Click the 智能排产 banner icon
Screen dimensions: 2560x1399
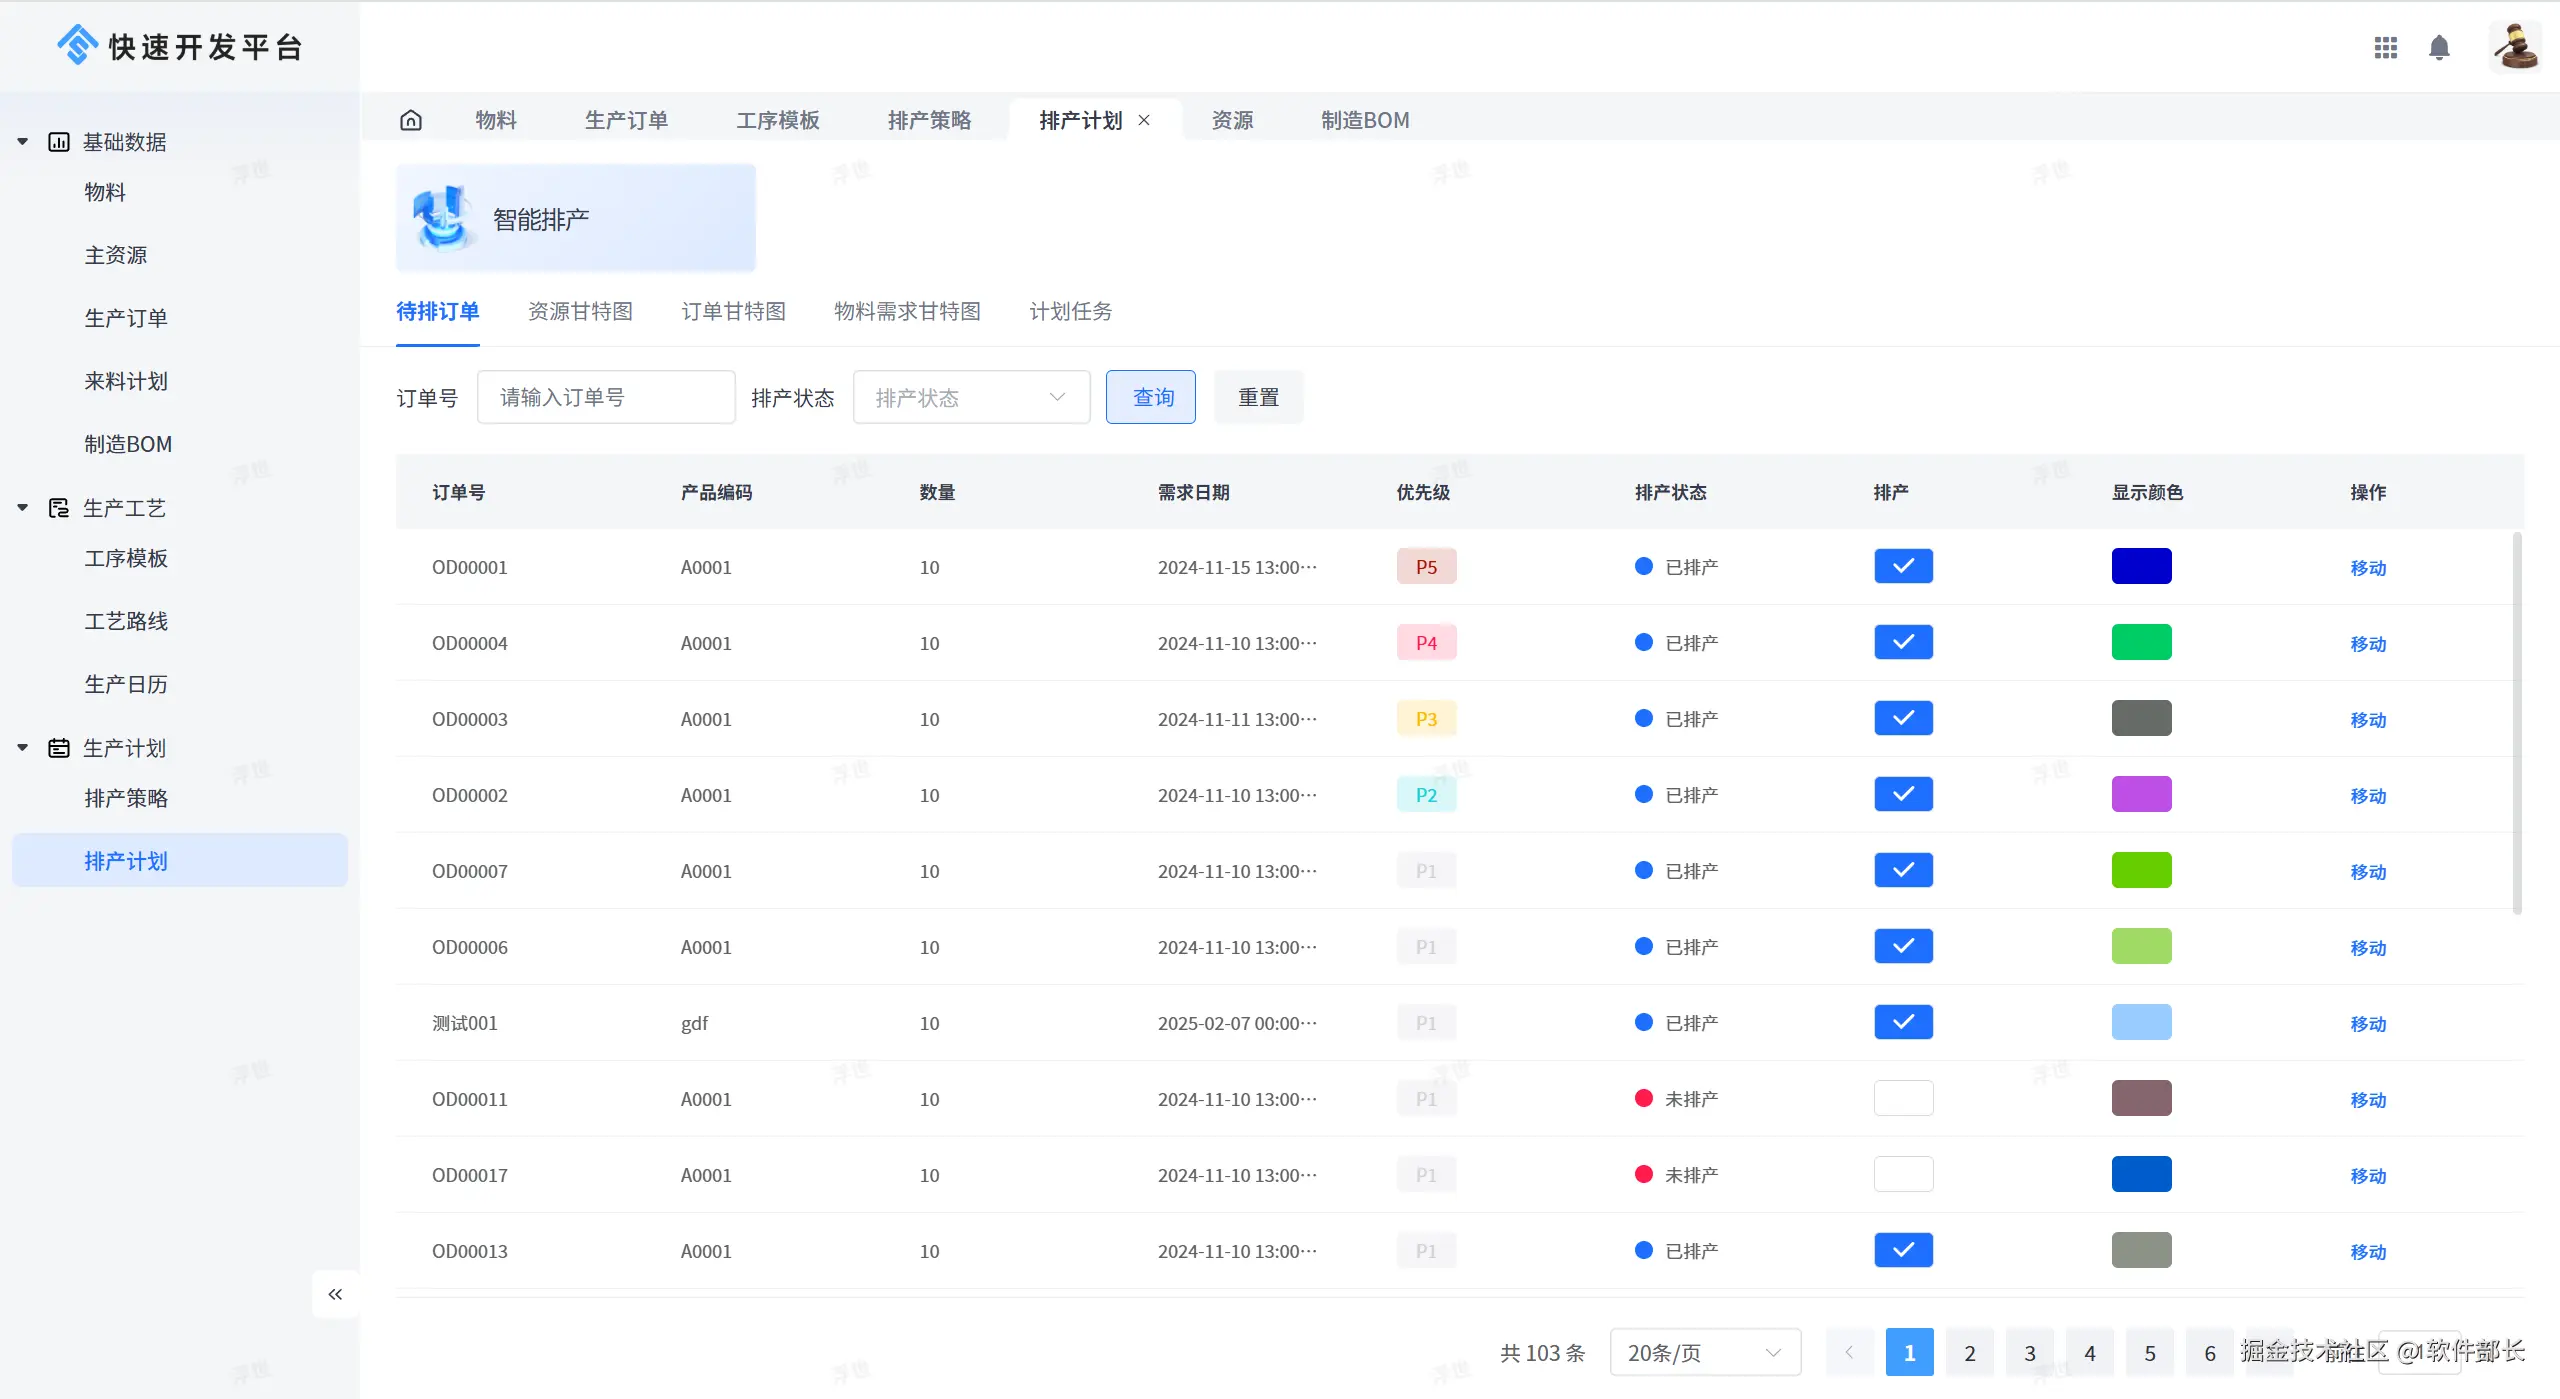(x=443, y=218)
